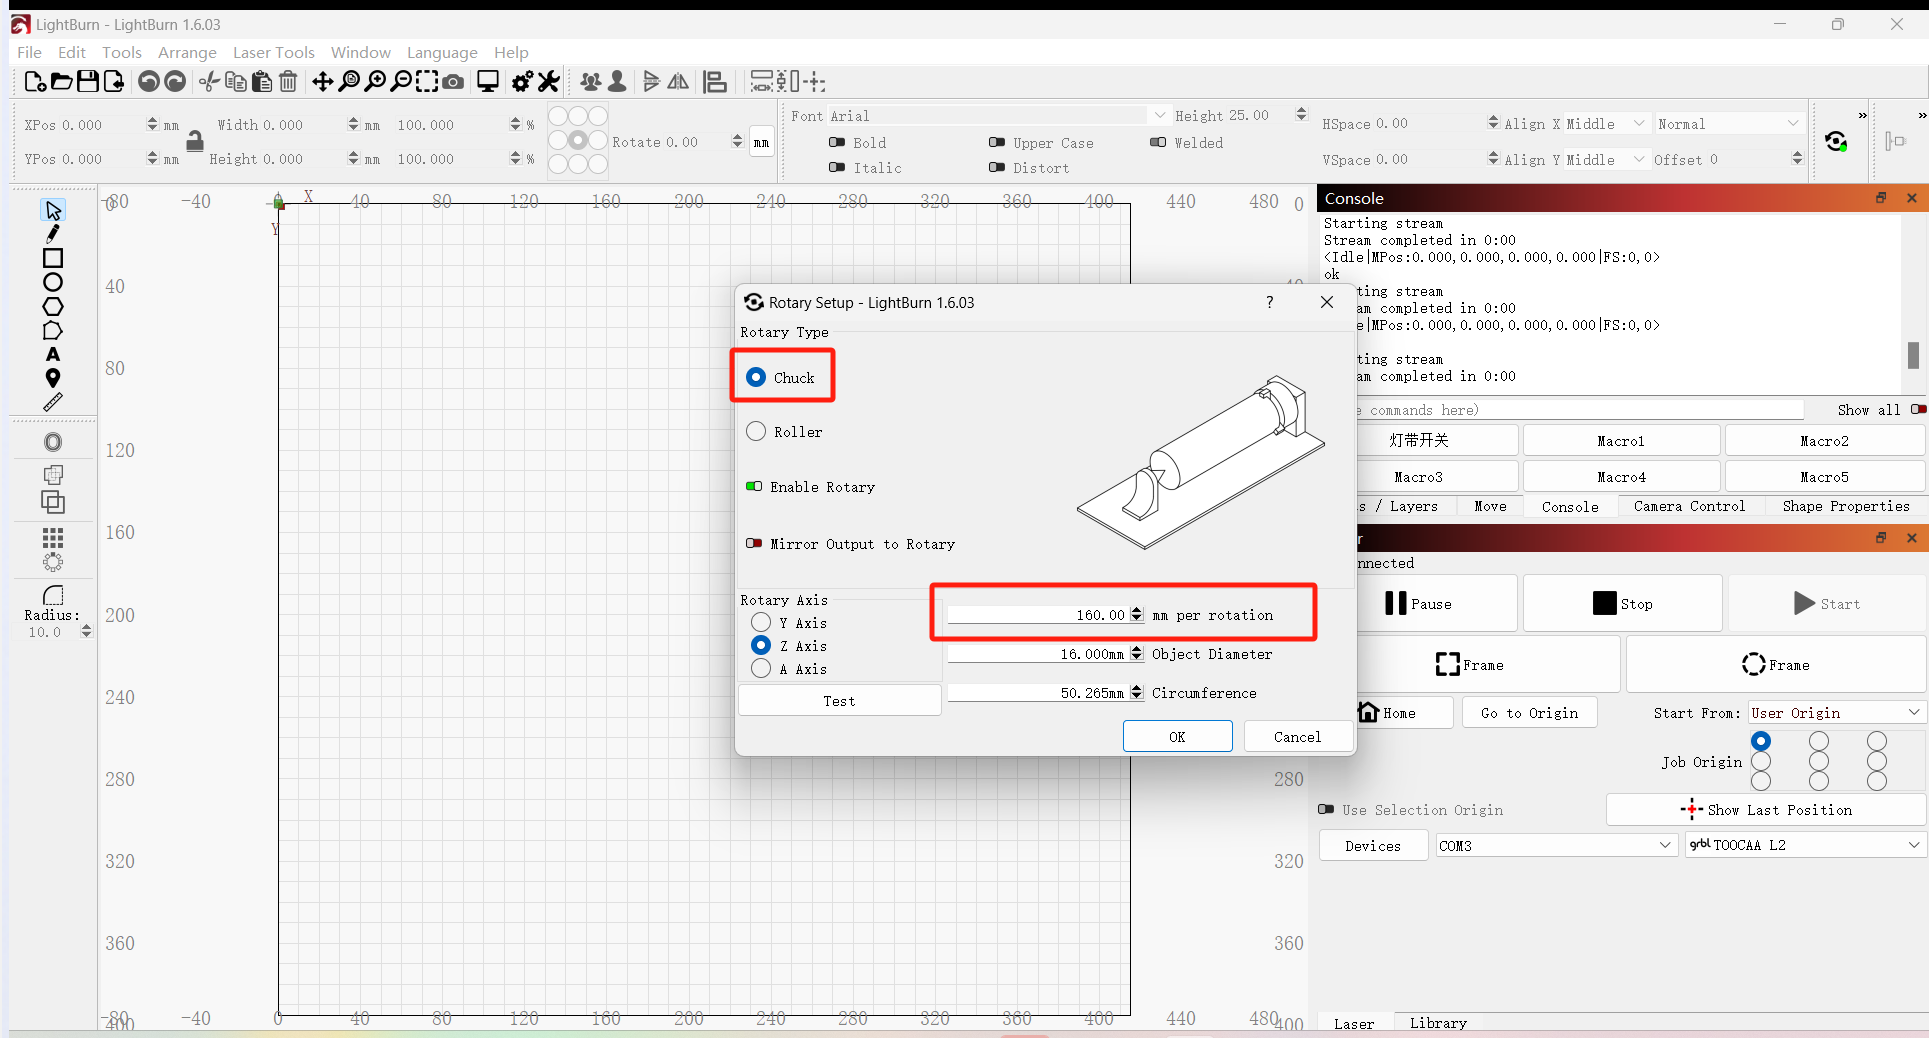Screen dimensions: 1929x1038
Task: Select the Ellipse tool
Action: [53, 282]
